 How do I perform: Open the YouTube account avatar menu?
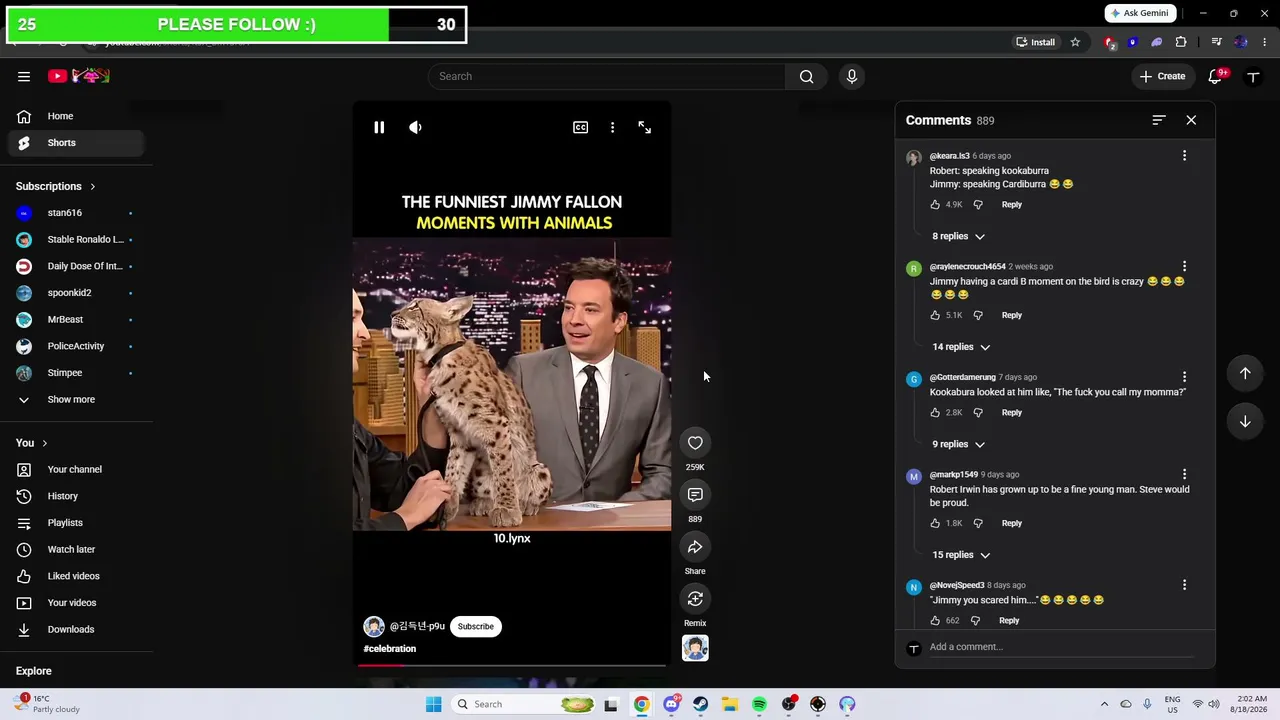[x=1253, y=76]
